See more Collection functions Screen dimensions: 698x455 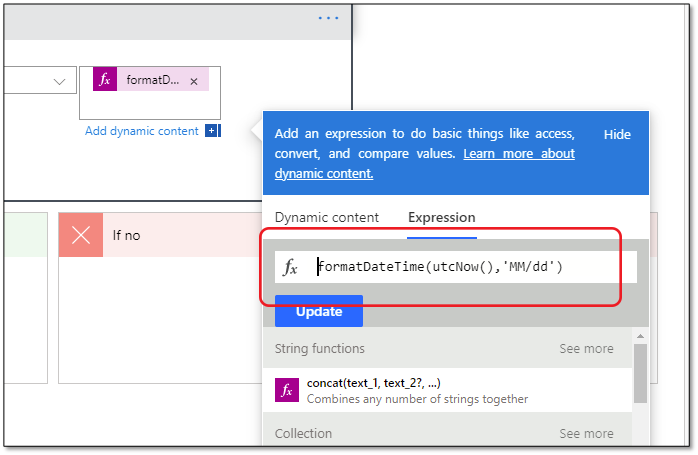click(x=586, y=433)
